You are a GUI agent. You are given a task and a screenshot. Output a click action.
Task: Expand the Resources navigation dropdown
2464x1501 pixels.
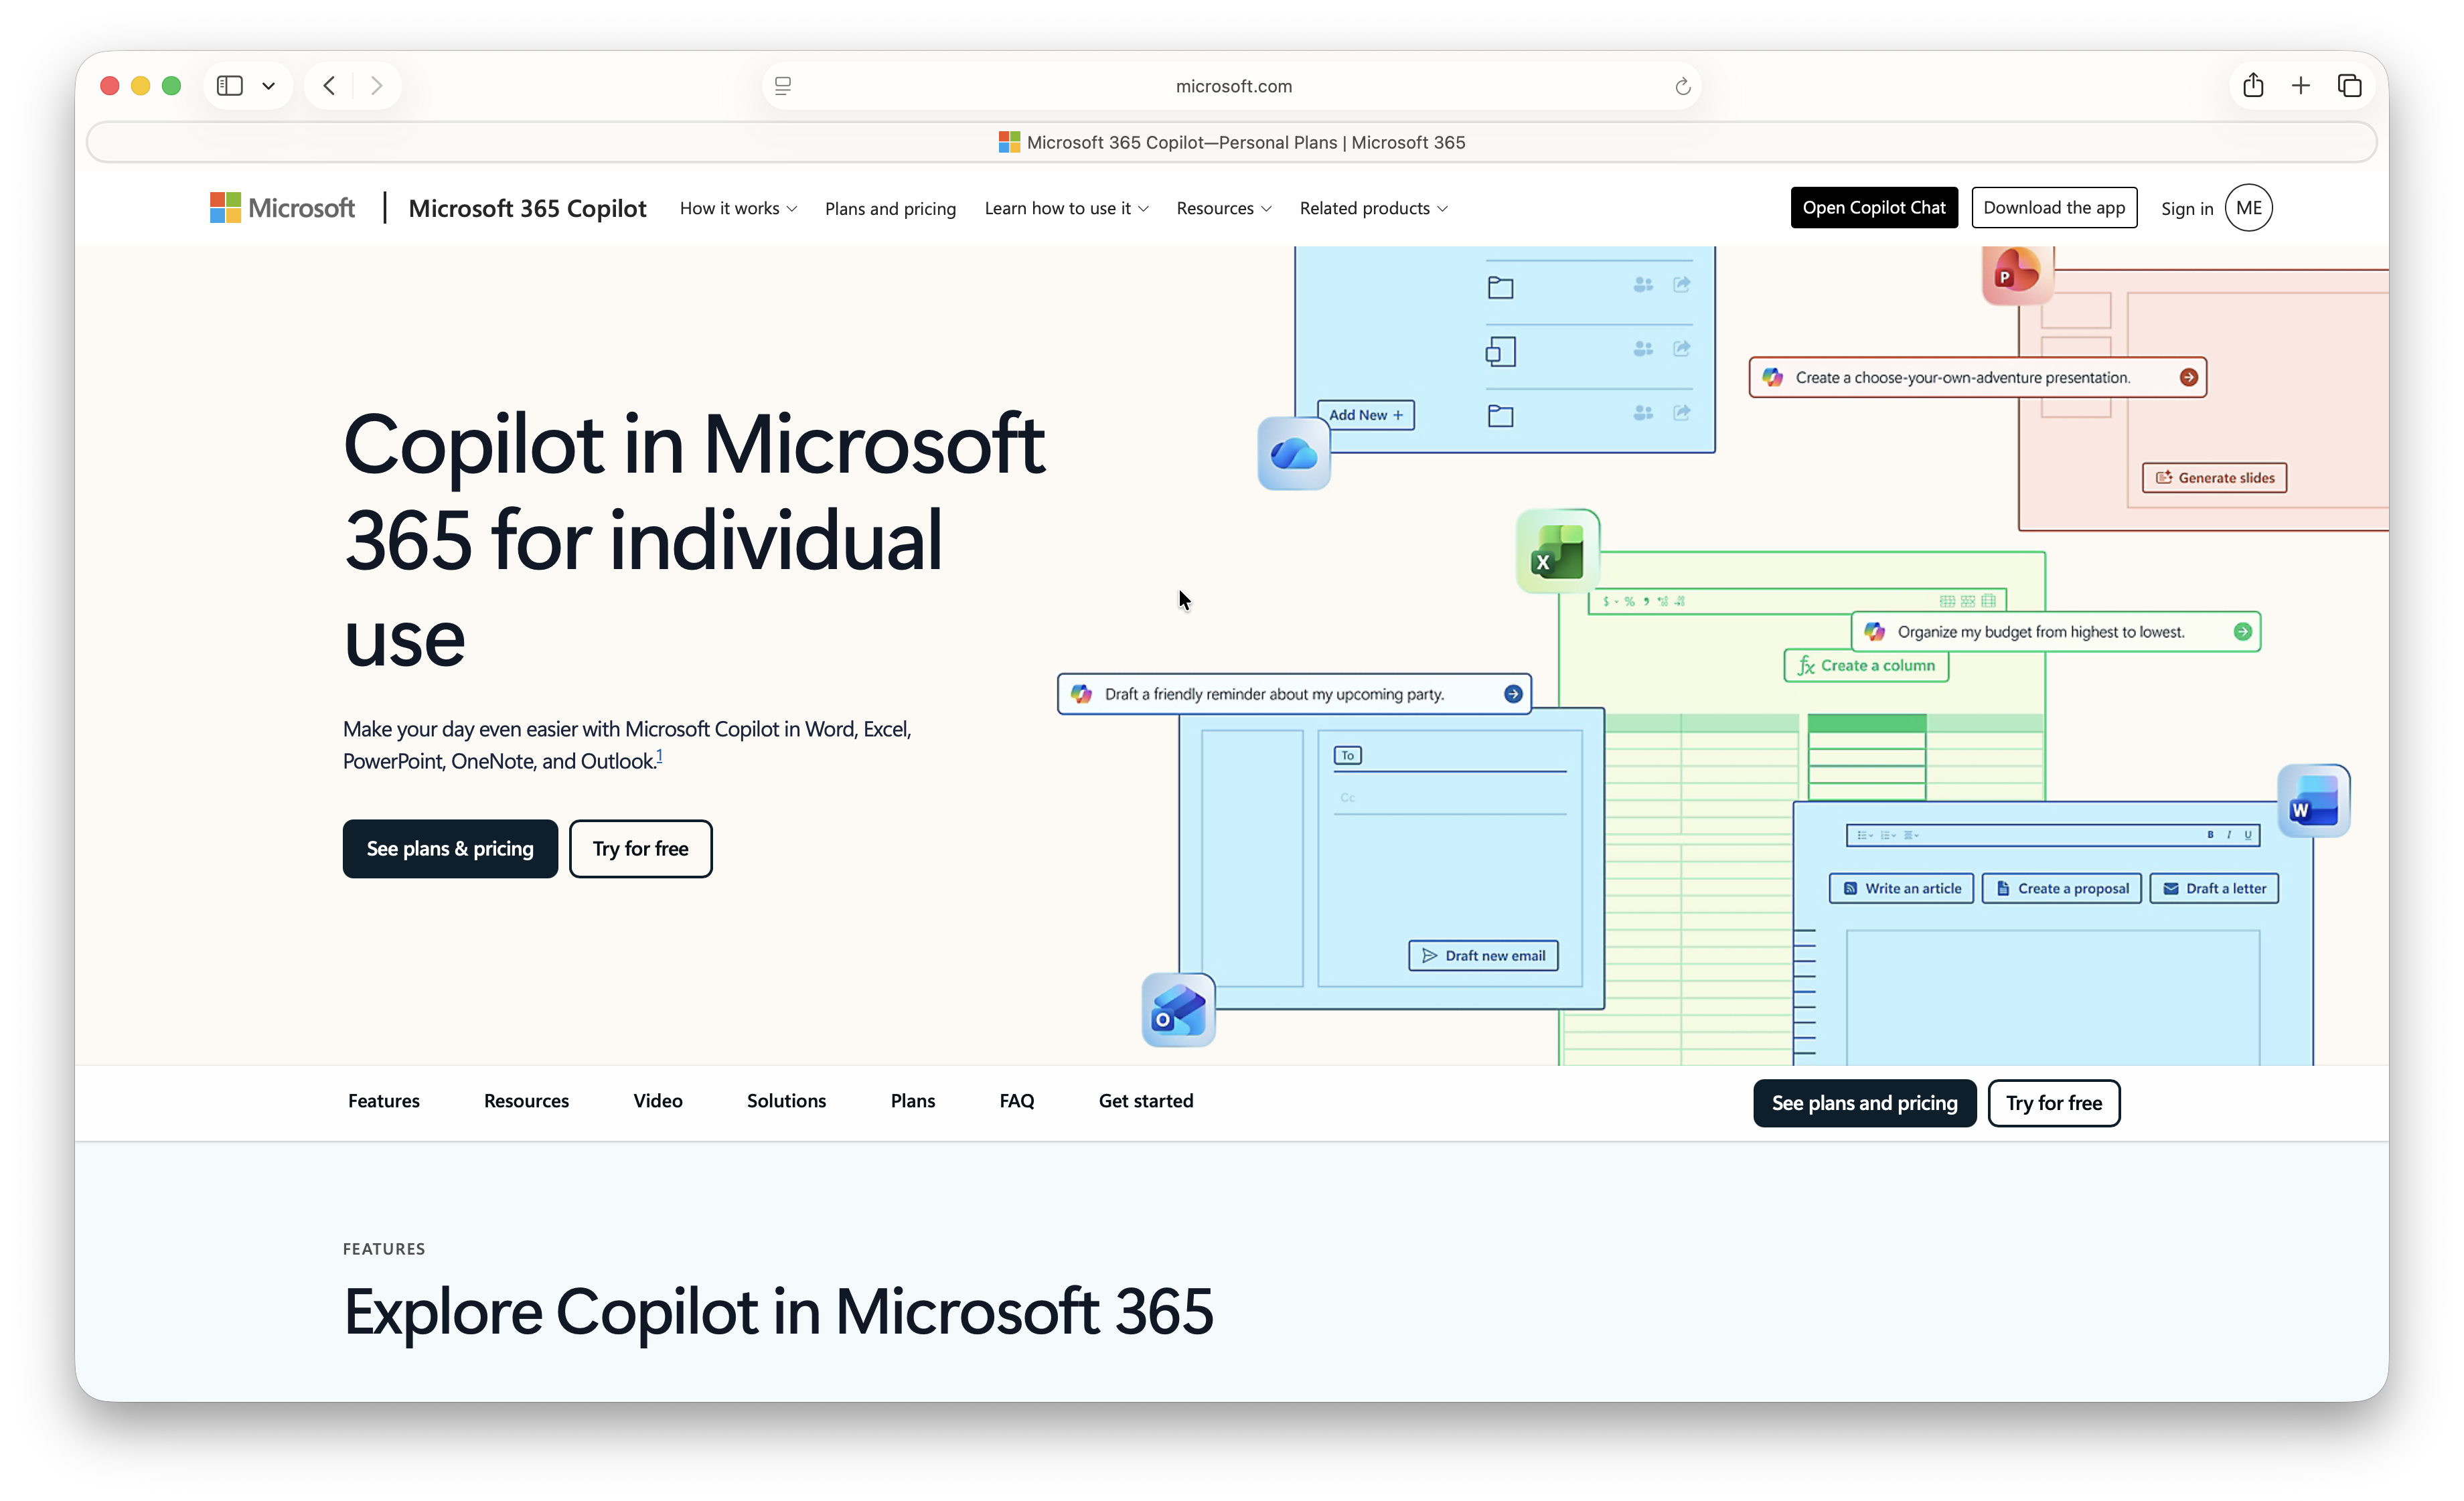(1224, 208)
